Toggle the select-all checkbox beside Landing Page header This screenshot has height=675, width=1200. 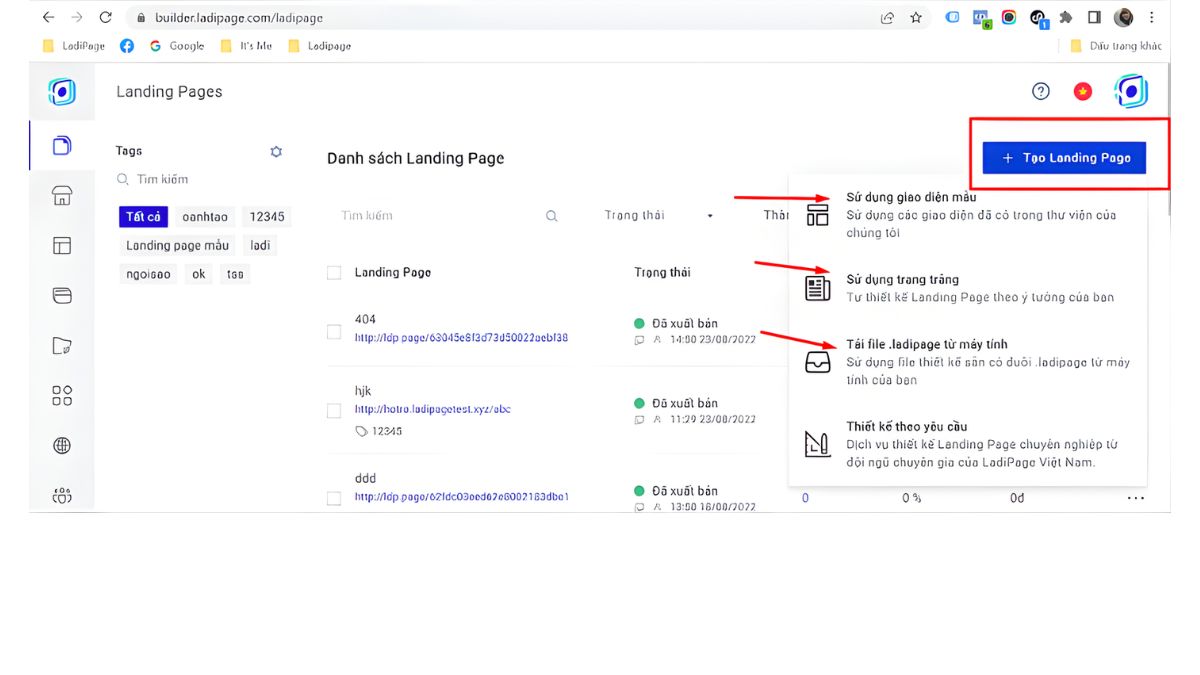tap(334, 273)
